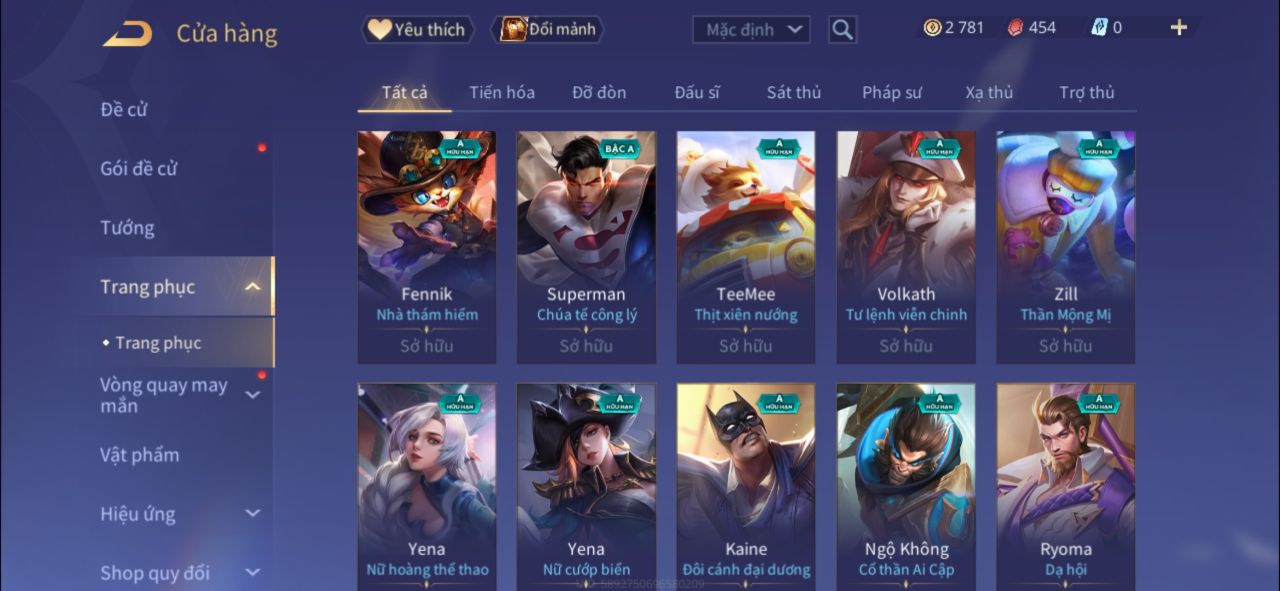This screenshot has width=1280, height=591.
Task: Go back using the gold arrow icon
Action: [127, 34]
